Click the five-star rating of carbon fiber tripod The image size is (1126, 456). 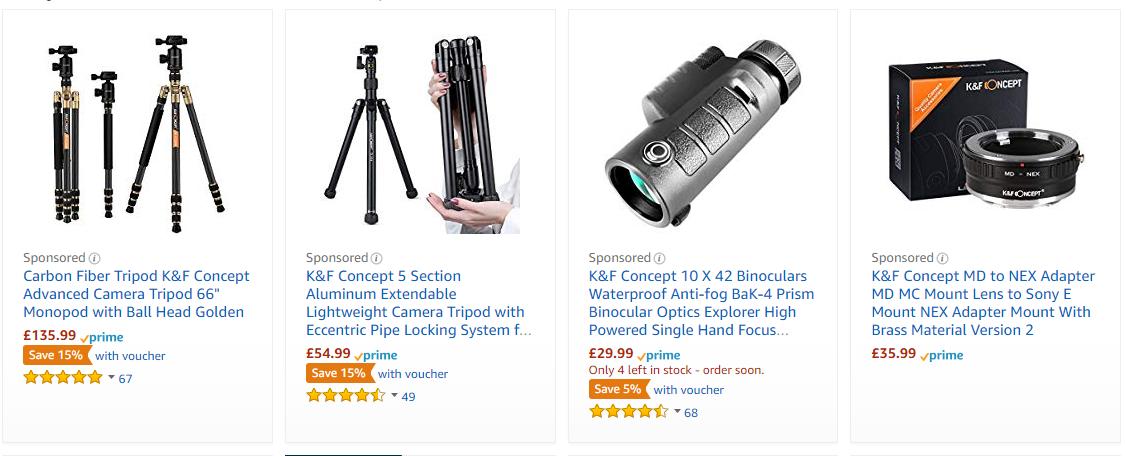point(63,378)
